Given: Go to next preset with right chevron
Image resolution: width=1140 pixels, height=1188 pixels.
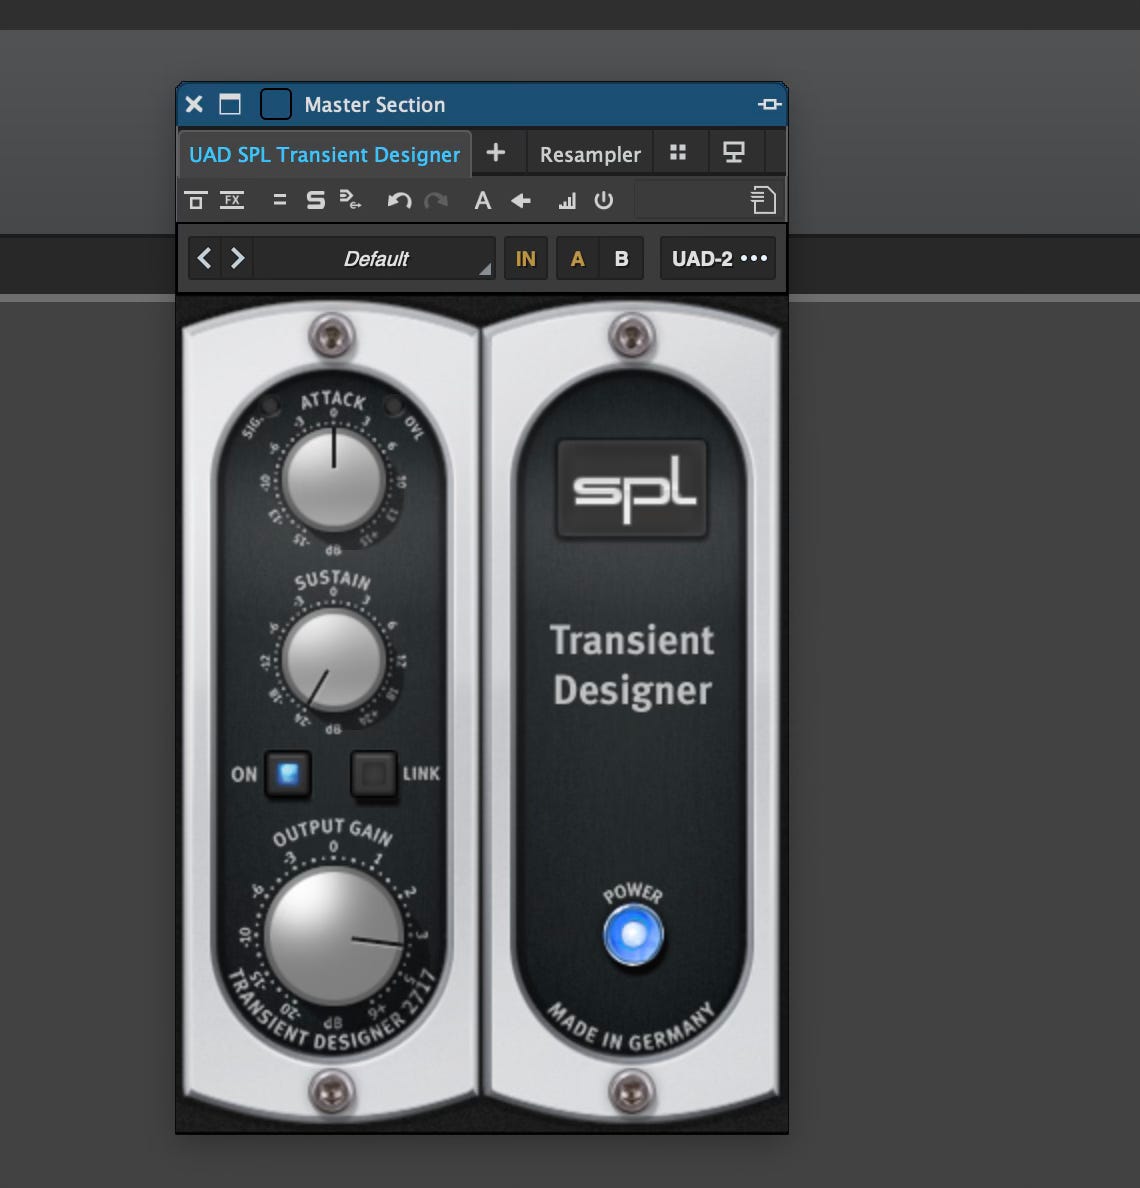Looking at the screenshot, I should [237, 258].
